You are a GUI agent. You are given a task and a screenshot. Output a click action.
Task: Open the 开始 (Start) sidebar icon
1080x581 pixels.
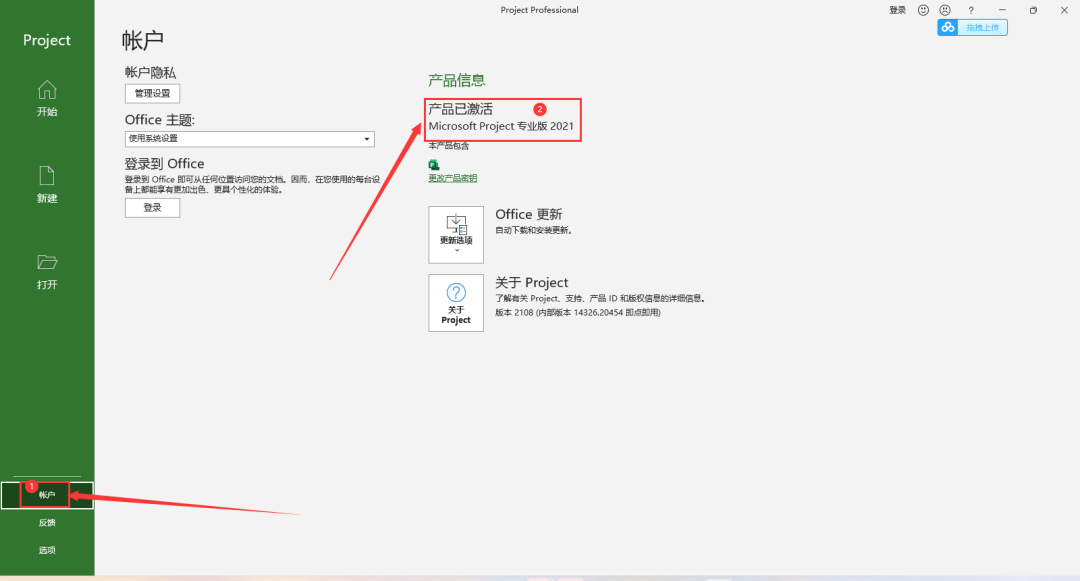(x=46, y=99)
